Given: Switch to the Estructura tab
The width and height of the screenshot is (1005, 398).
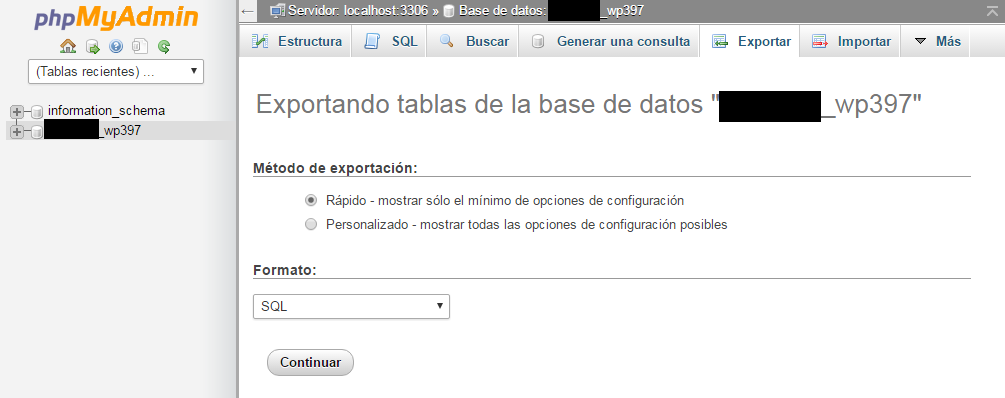Looking at the screenshot, I should [x=295, y=41].
